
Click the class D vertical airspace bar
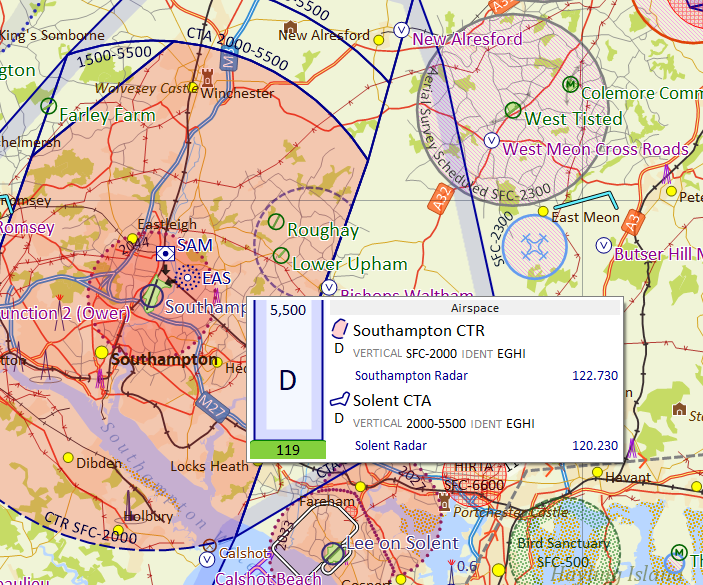pos(288,370)
